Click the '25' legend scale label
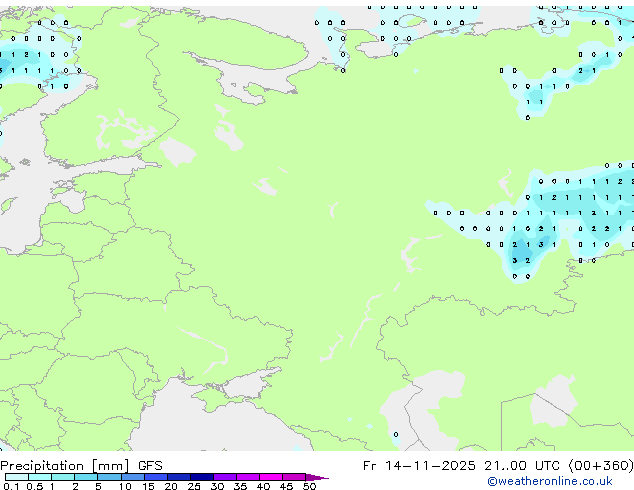This screenshot has width=634, height=490. (194, 486)
